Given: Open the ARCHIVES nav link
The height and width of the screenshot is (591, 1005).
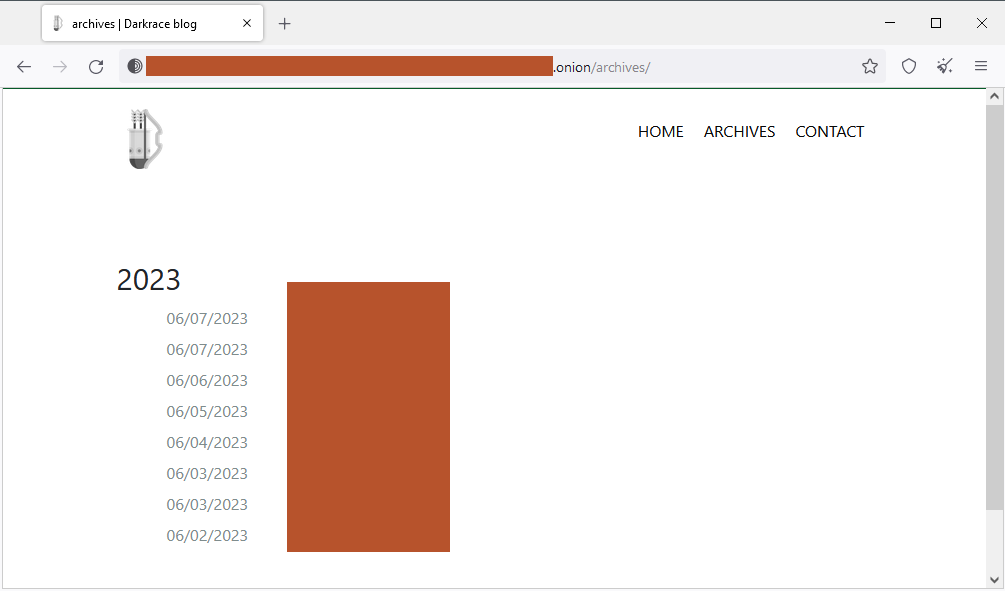Looking at the screenshot, I should point(739,132).
